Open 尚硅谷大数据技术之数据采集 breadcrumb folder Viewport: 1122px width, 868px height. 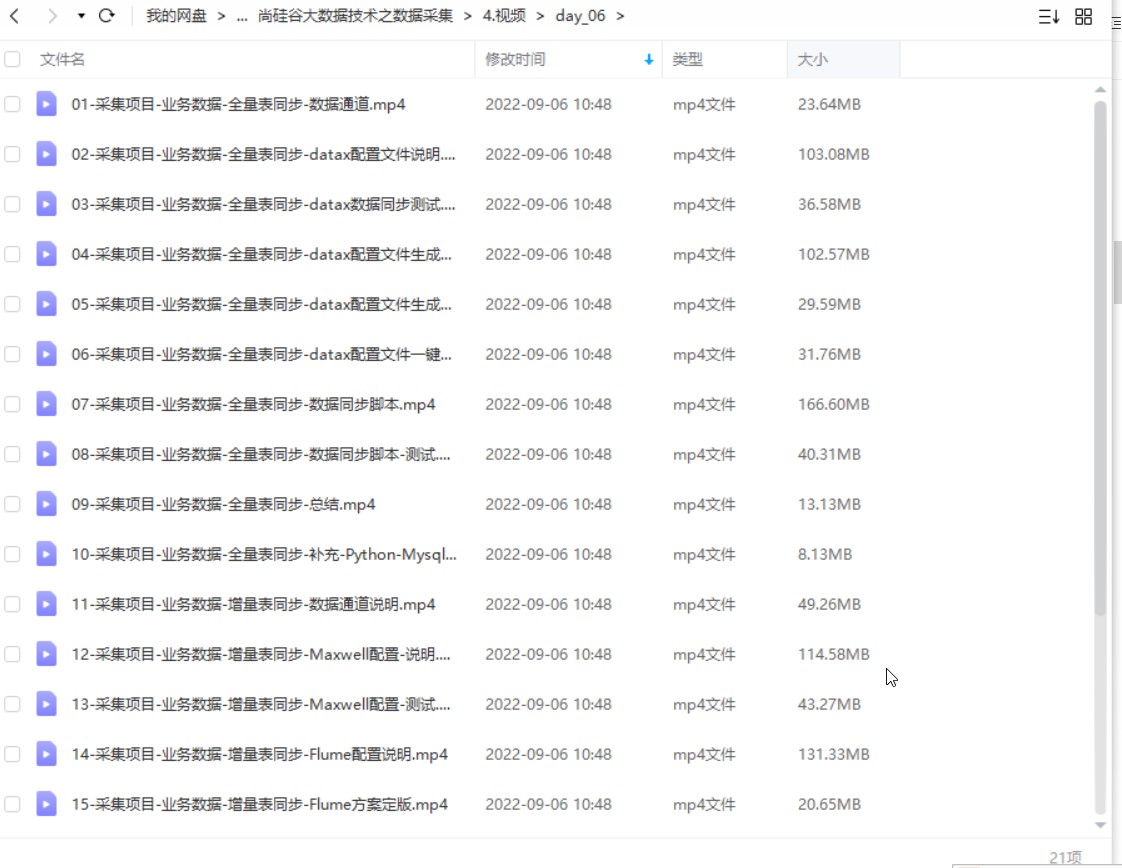355,16
